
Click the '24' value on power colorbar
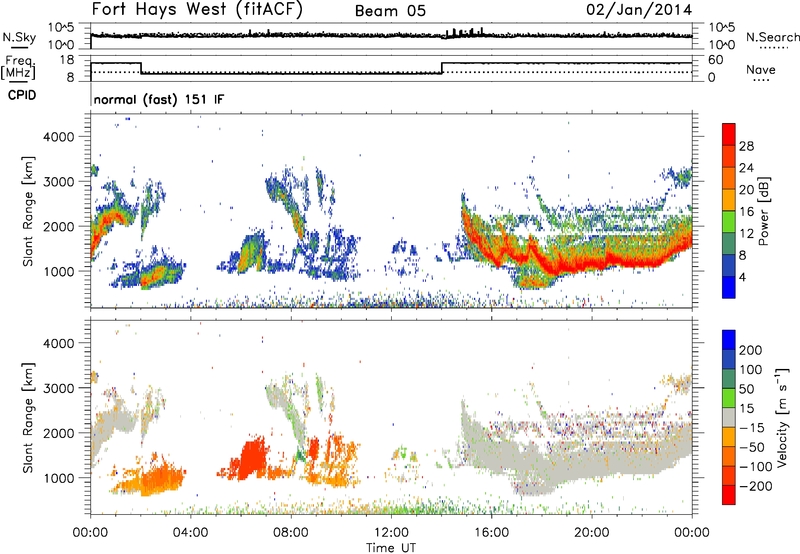pyautogui.click(x=746, y=168)
